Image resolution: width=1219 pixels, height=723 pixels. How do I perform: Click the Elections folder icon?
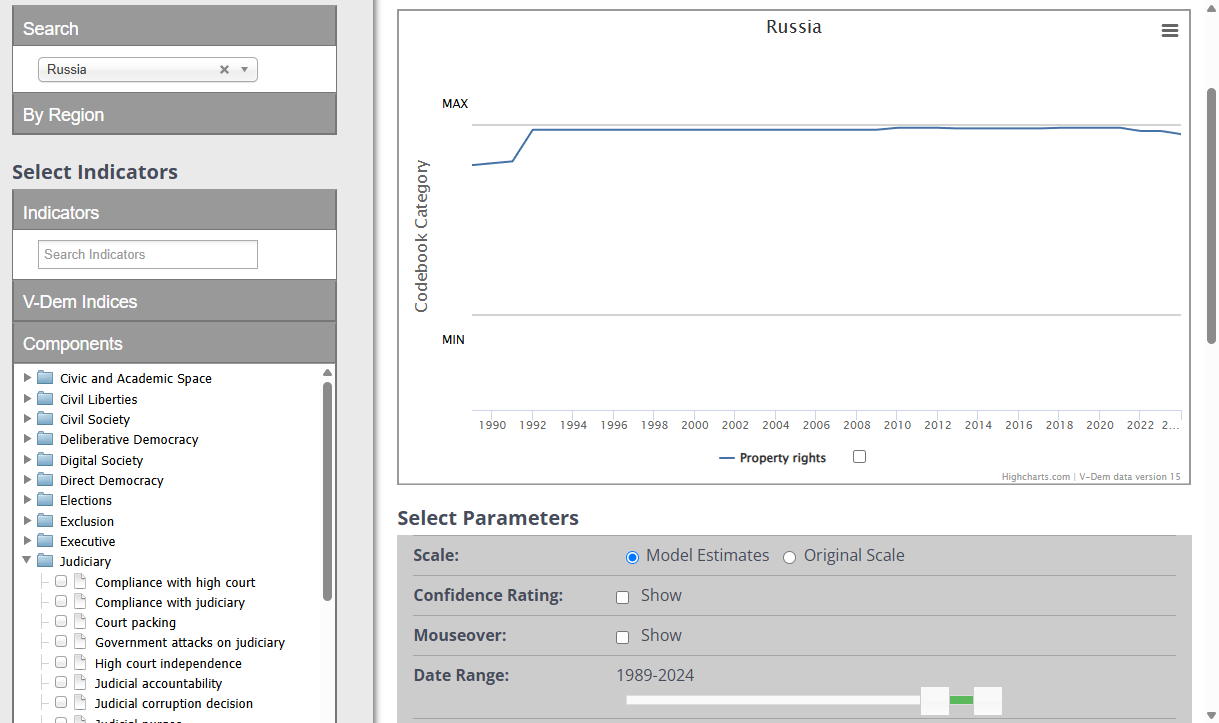click(45, 500)
